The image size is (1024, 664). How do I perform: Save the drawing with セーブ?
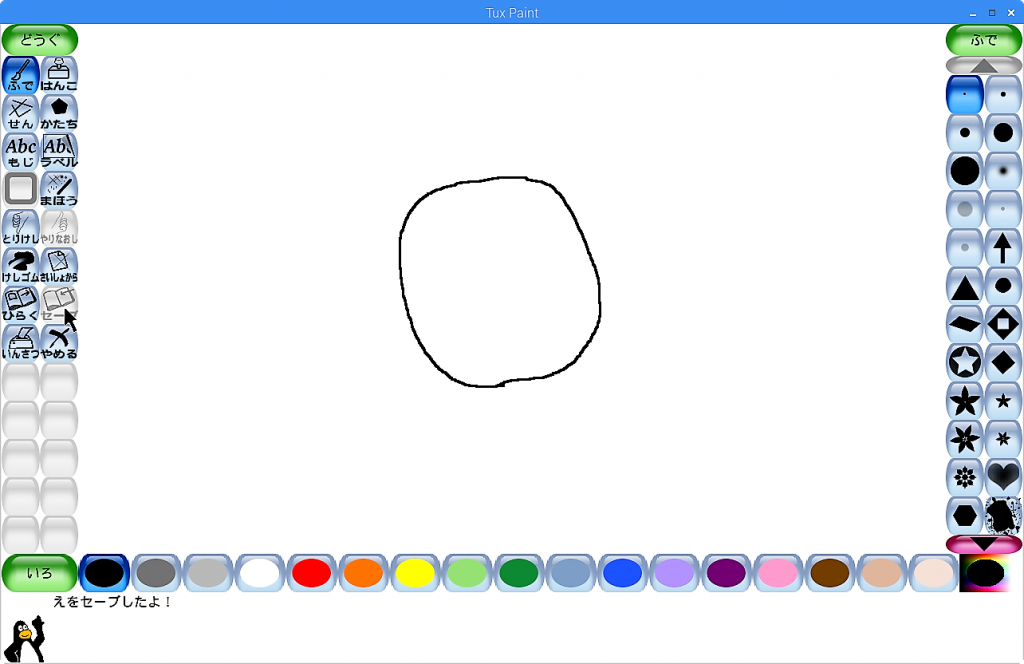point(59,305)
